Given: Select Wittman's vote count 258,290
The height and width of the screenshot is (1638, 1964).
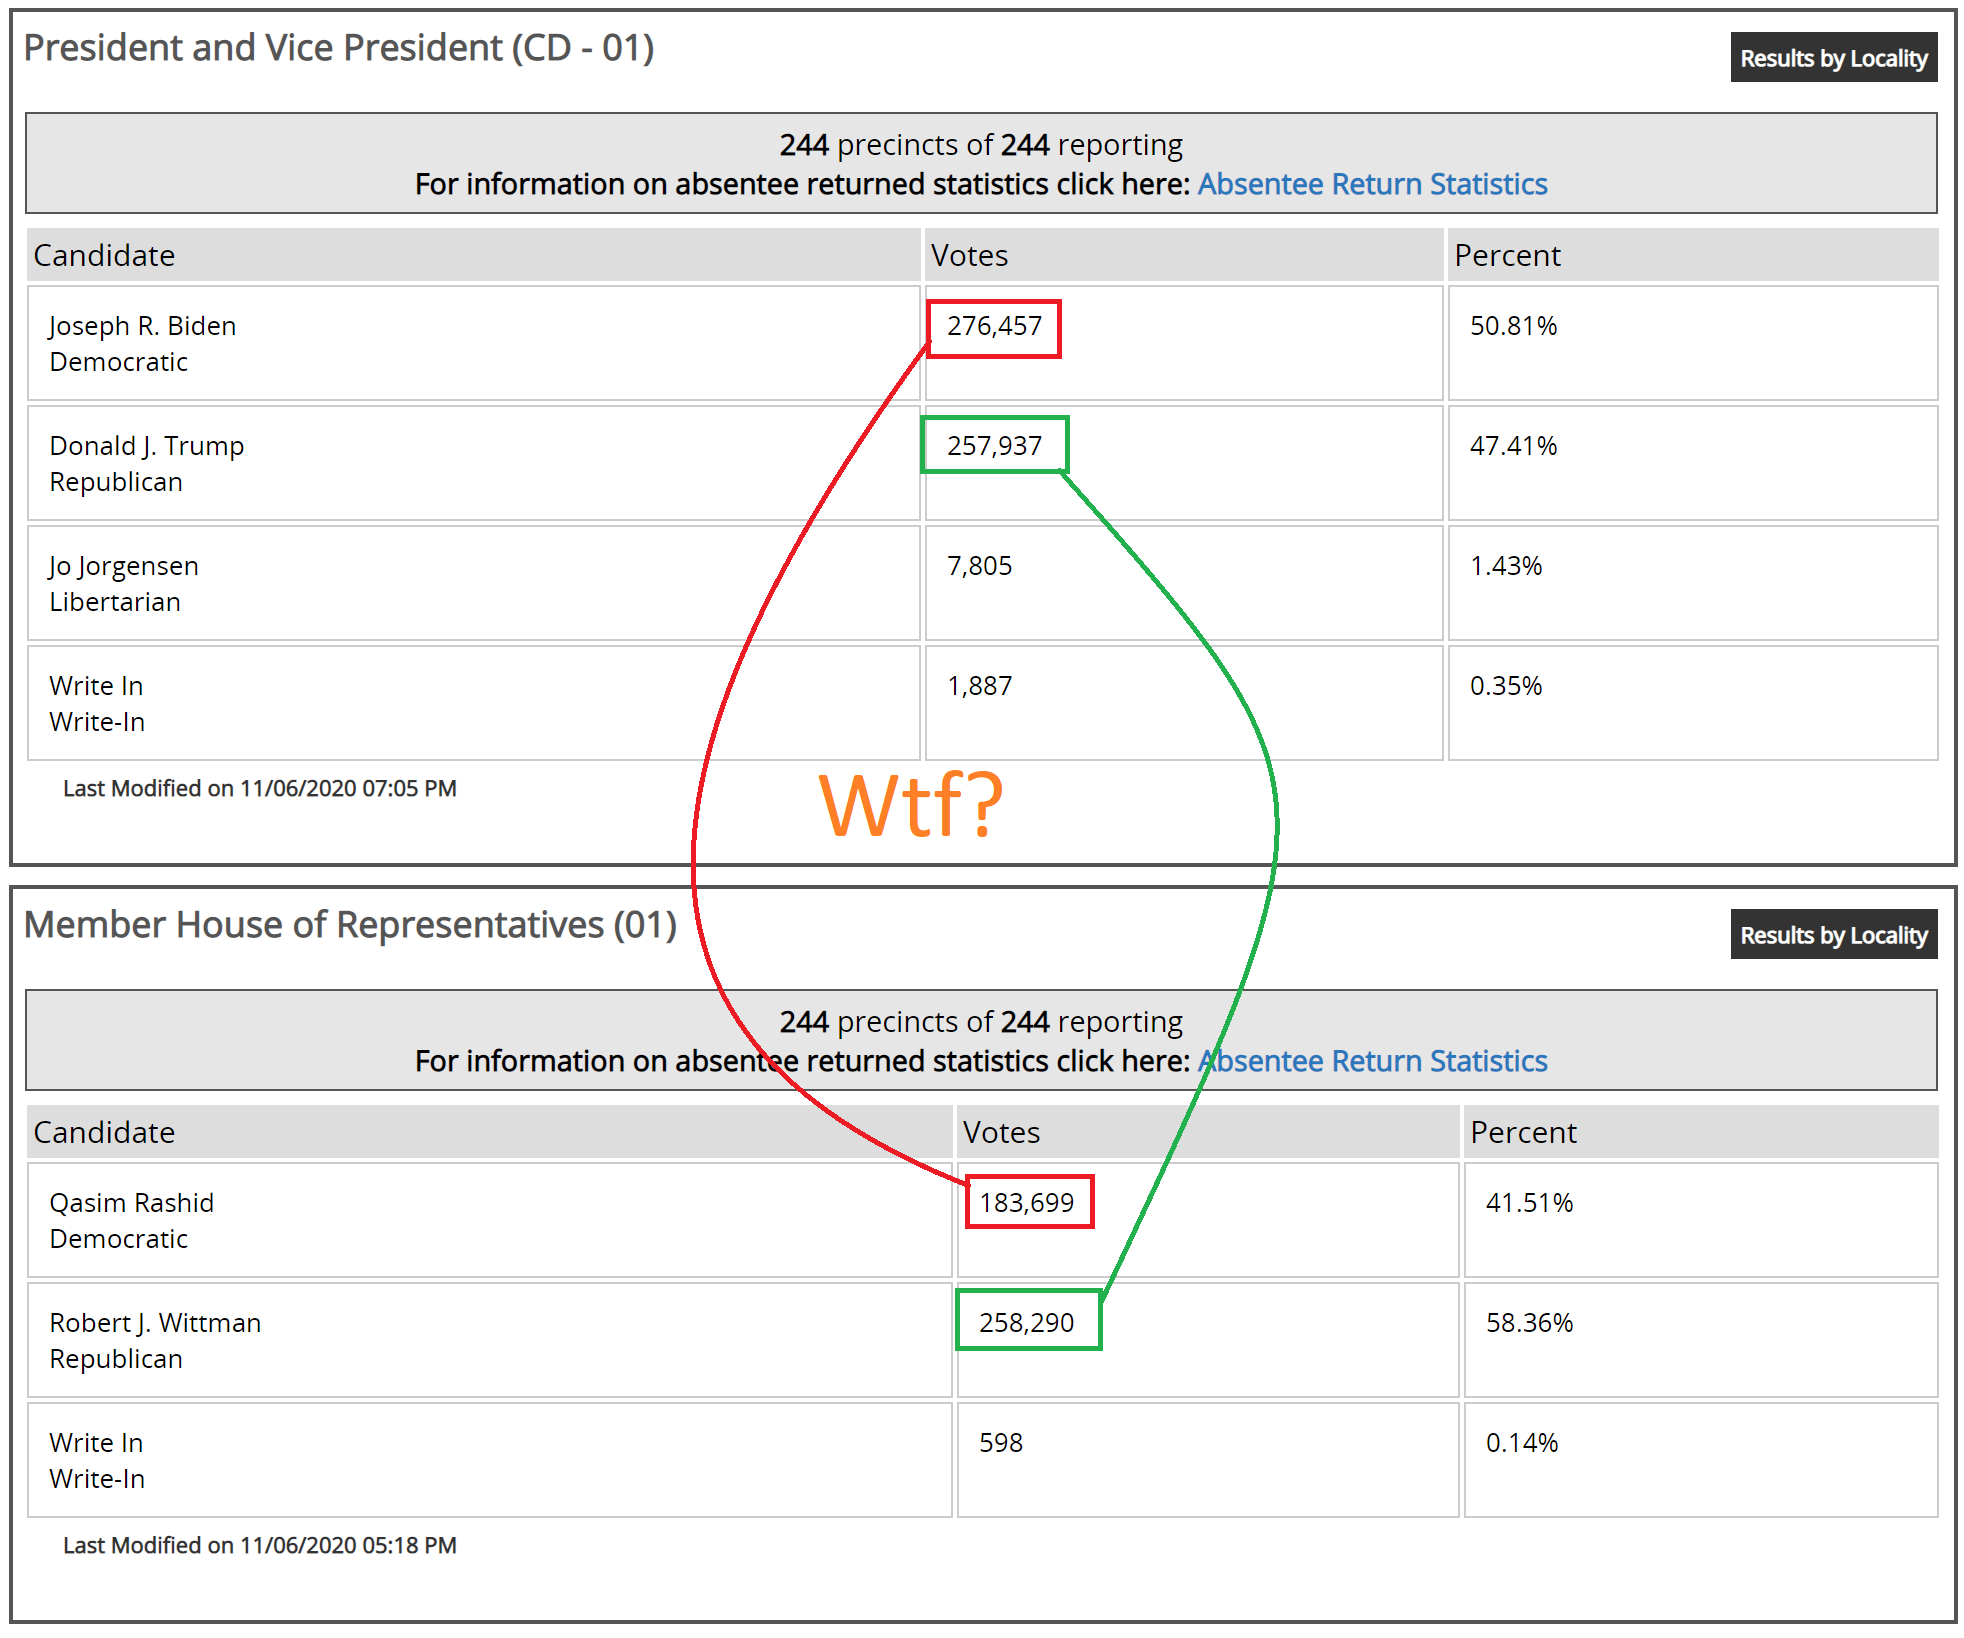Looking at the screenshot, I should (x=1026, y=1323).
